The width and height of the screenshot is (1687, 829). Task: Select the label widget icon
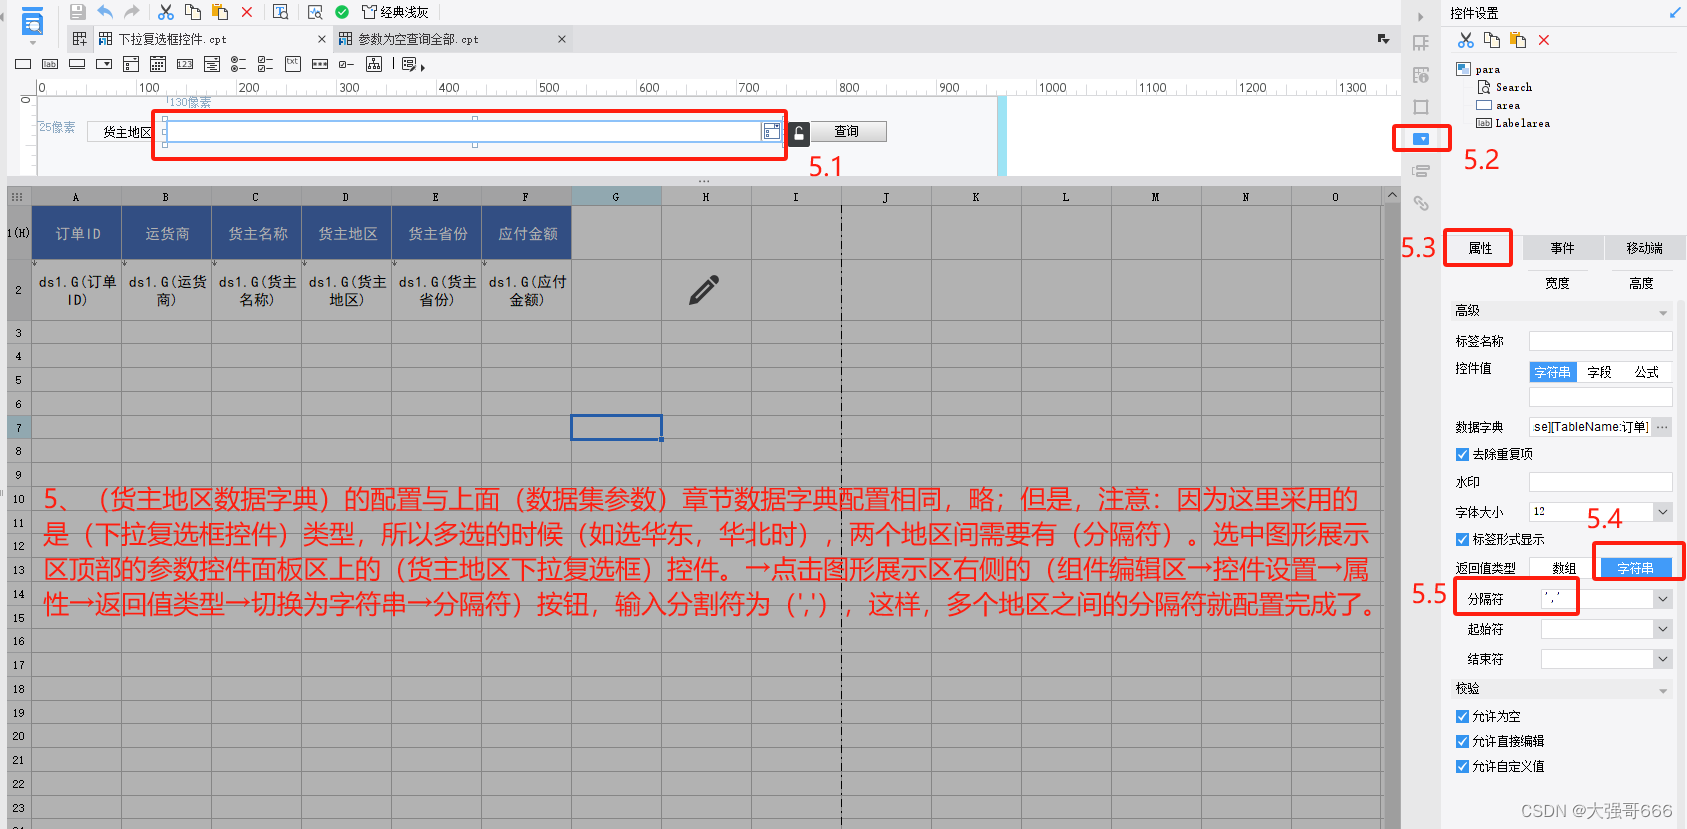(50, 64)
